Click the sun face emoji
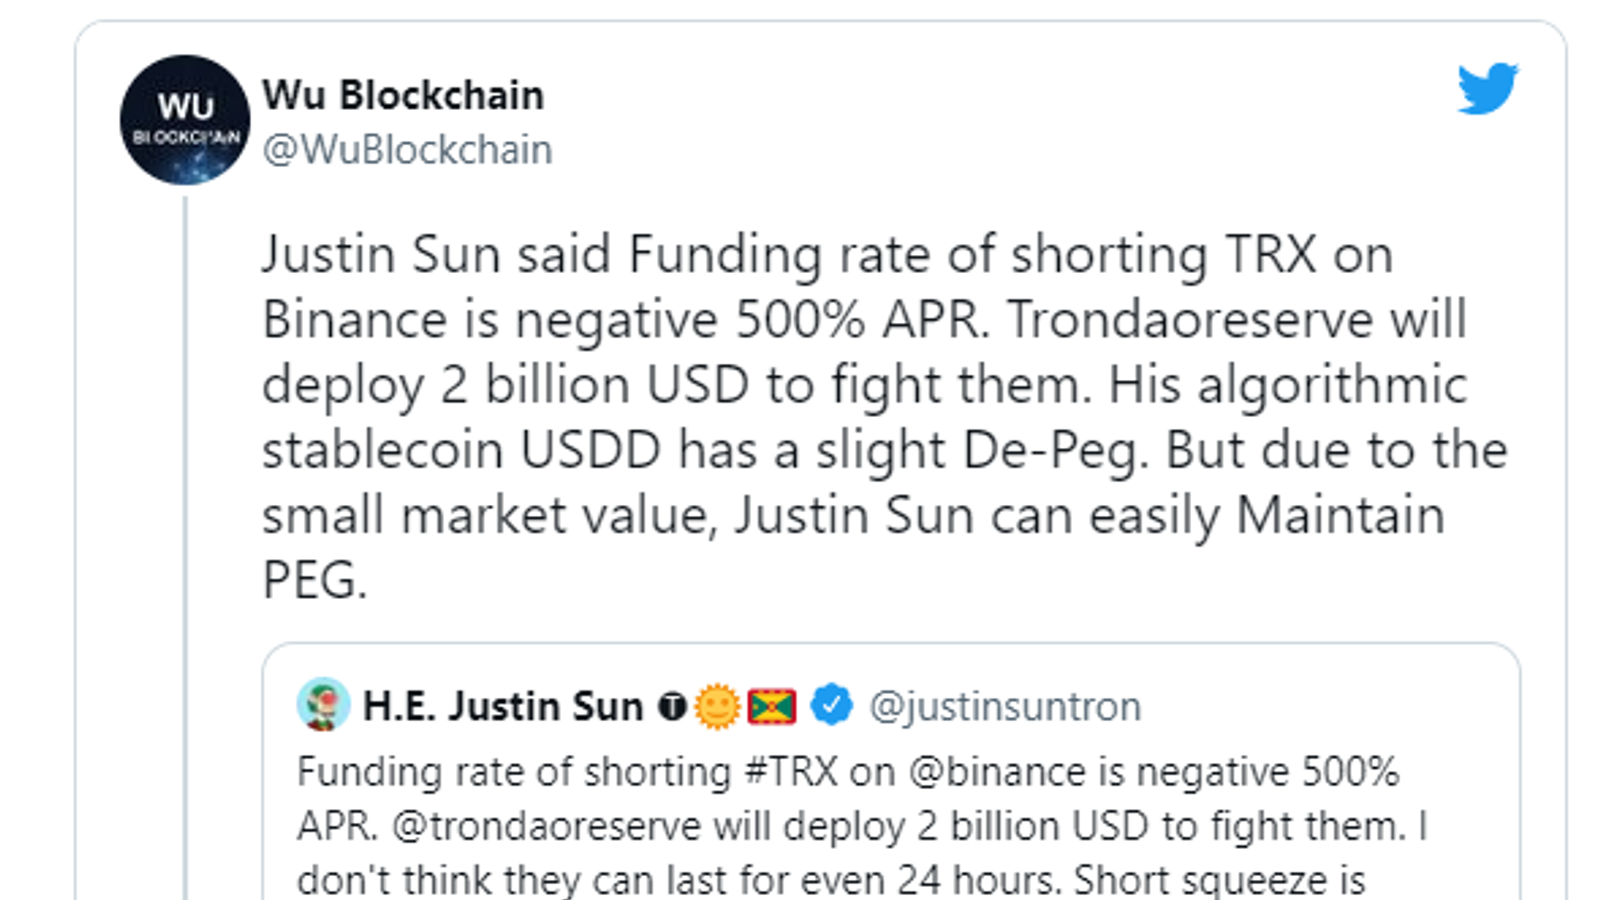Screen dimensions: 1600x900 tap(717, 707)
